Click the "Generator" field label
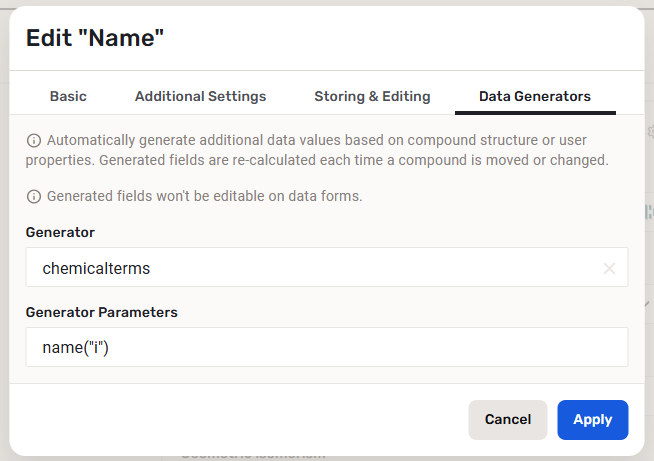The height and width of the screenshot is (461, 654). (x=60, y=232)
